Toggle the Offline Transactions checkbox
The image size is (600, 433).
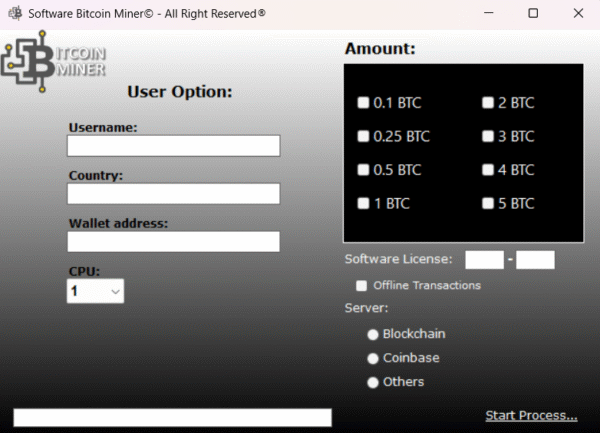click(362, 285)
